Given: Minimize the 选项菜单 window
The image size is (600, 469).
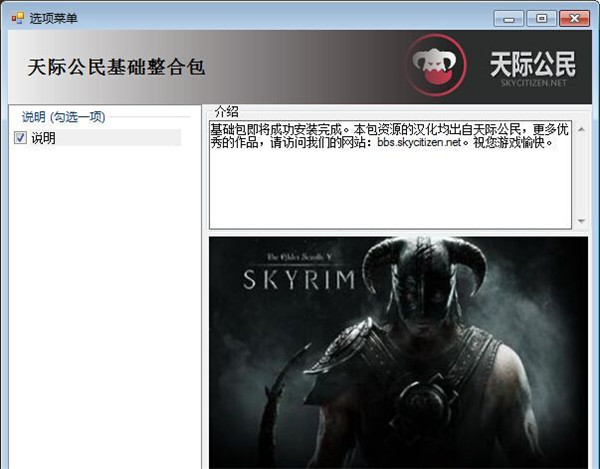Looking at the screenshot, I should click(x=509, y=18).
